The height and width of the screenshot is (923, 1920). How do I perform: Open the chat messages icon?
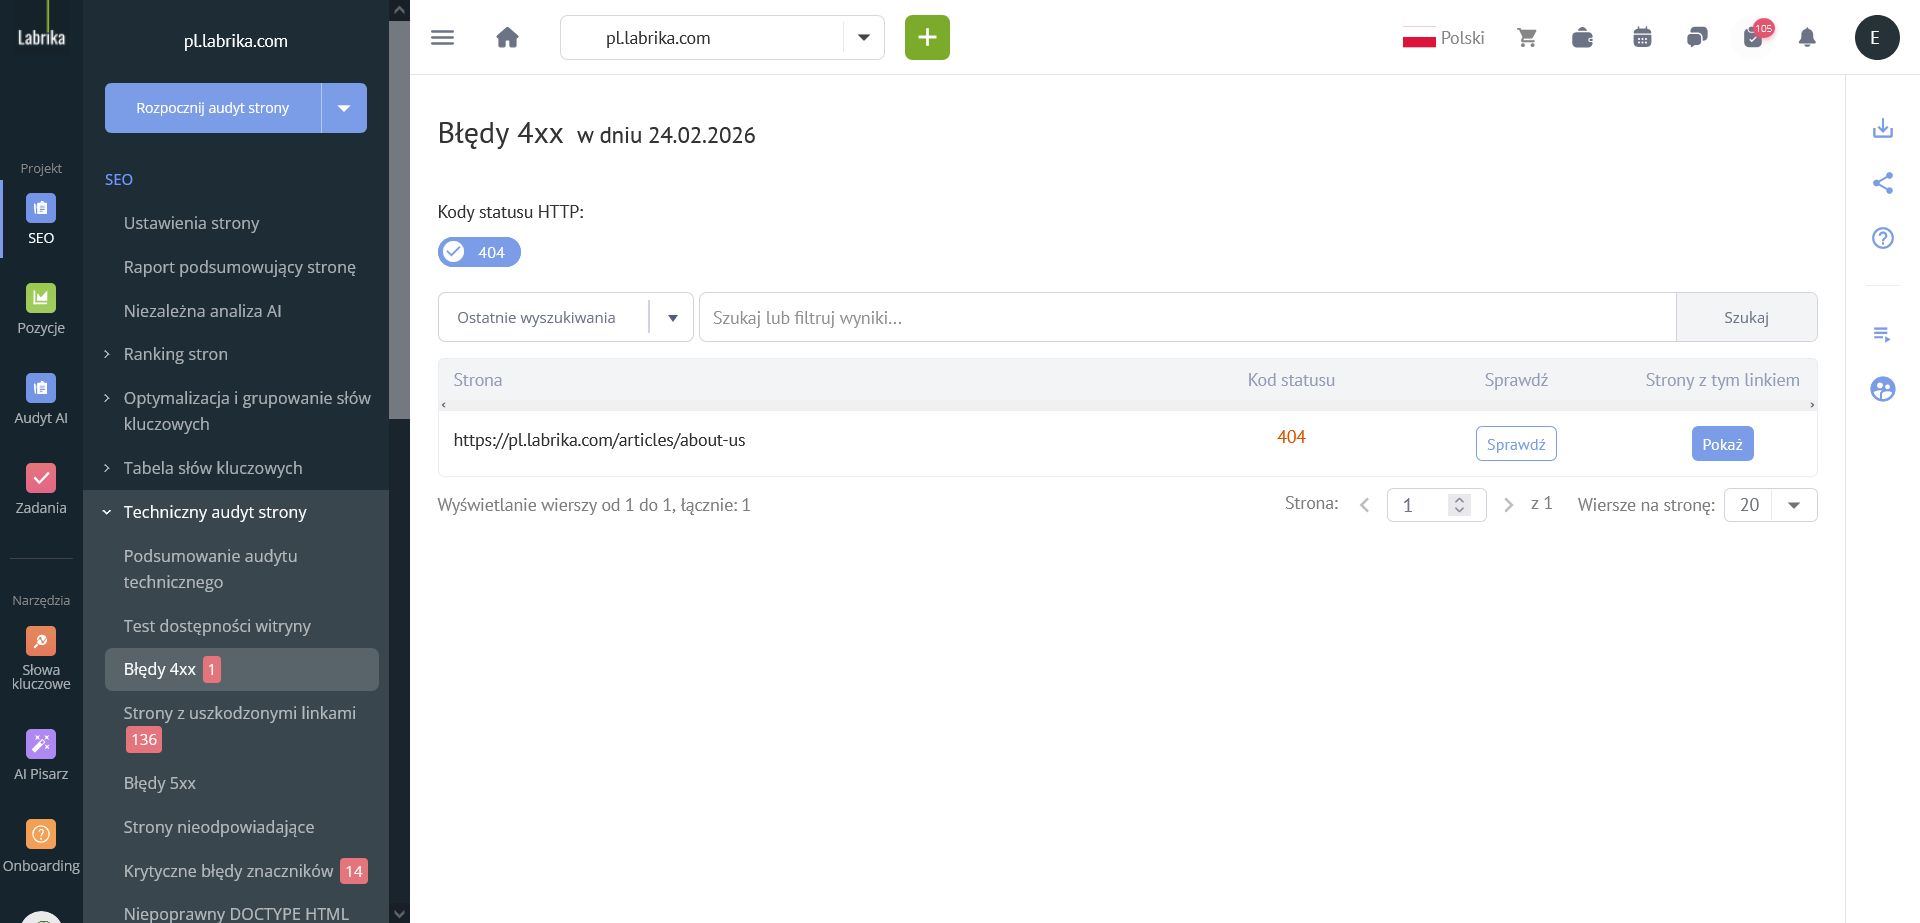(1697, 38)
